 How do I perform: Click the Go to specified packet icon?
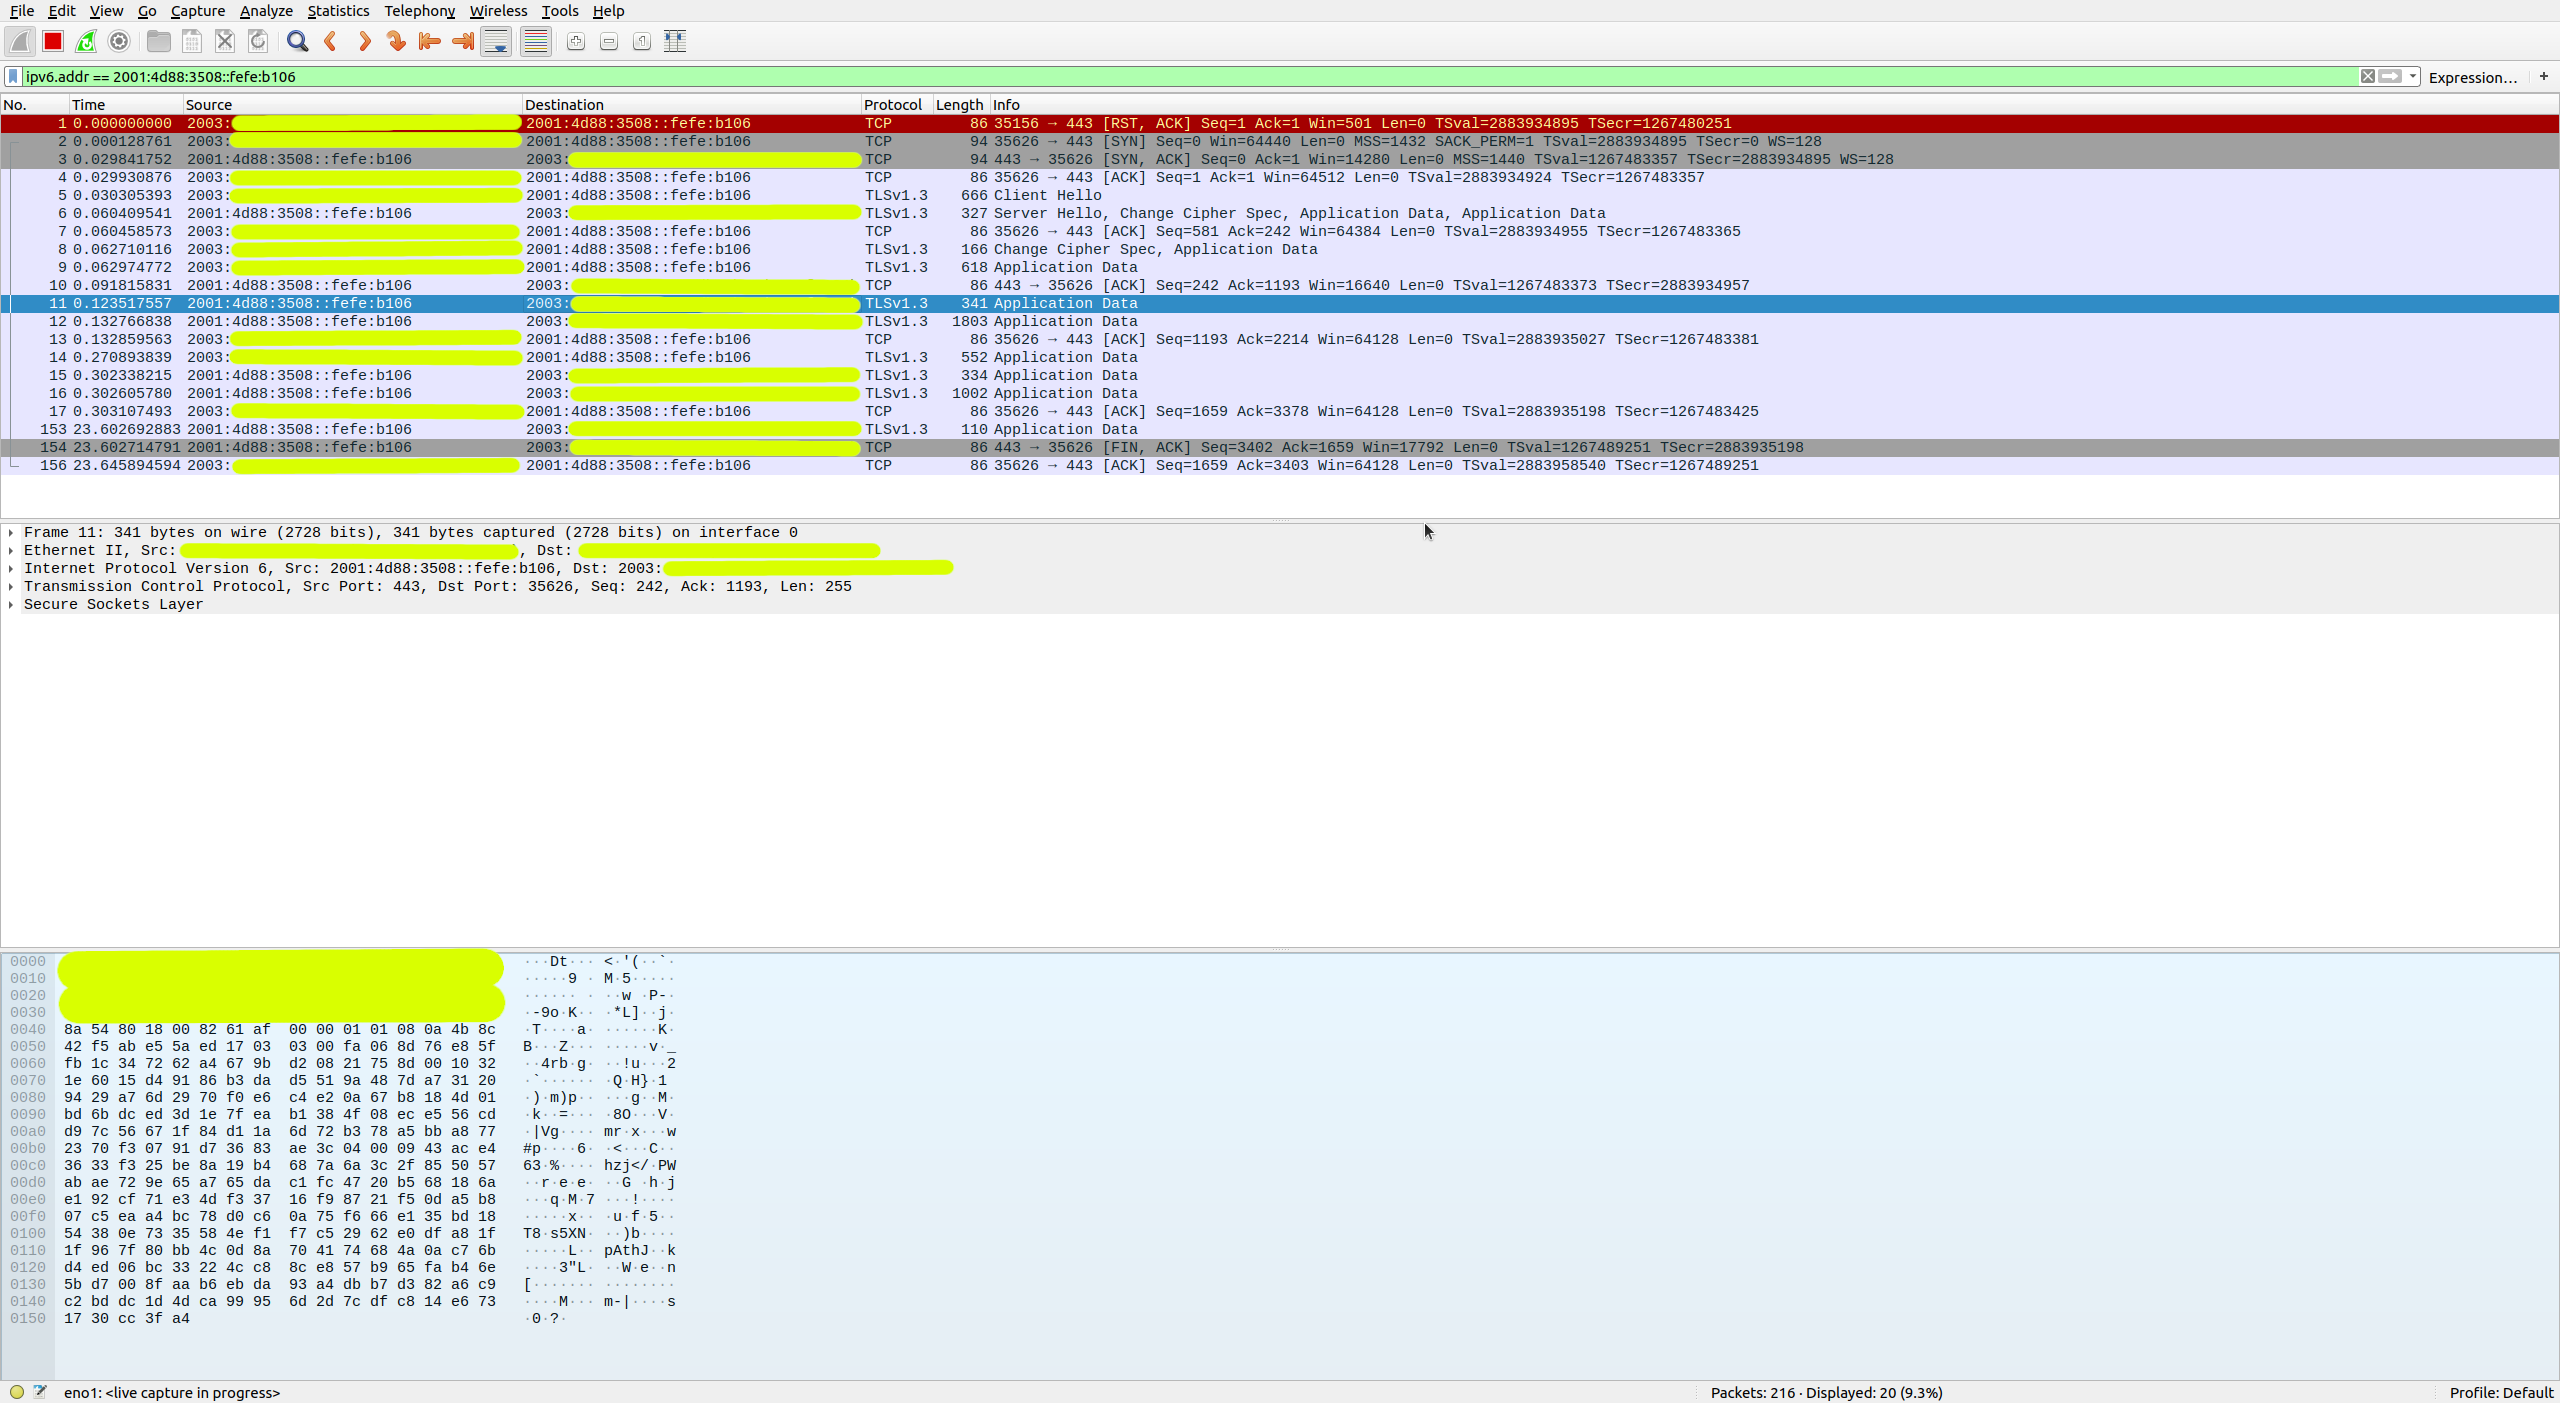[x=396, y=41]
